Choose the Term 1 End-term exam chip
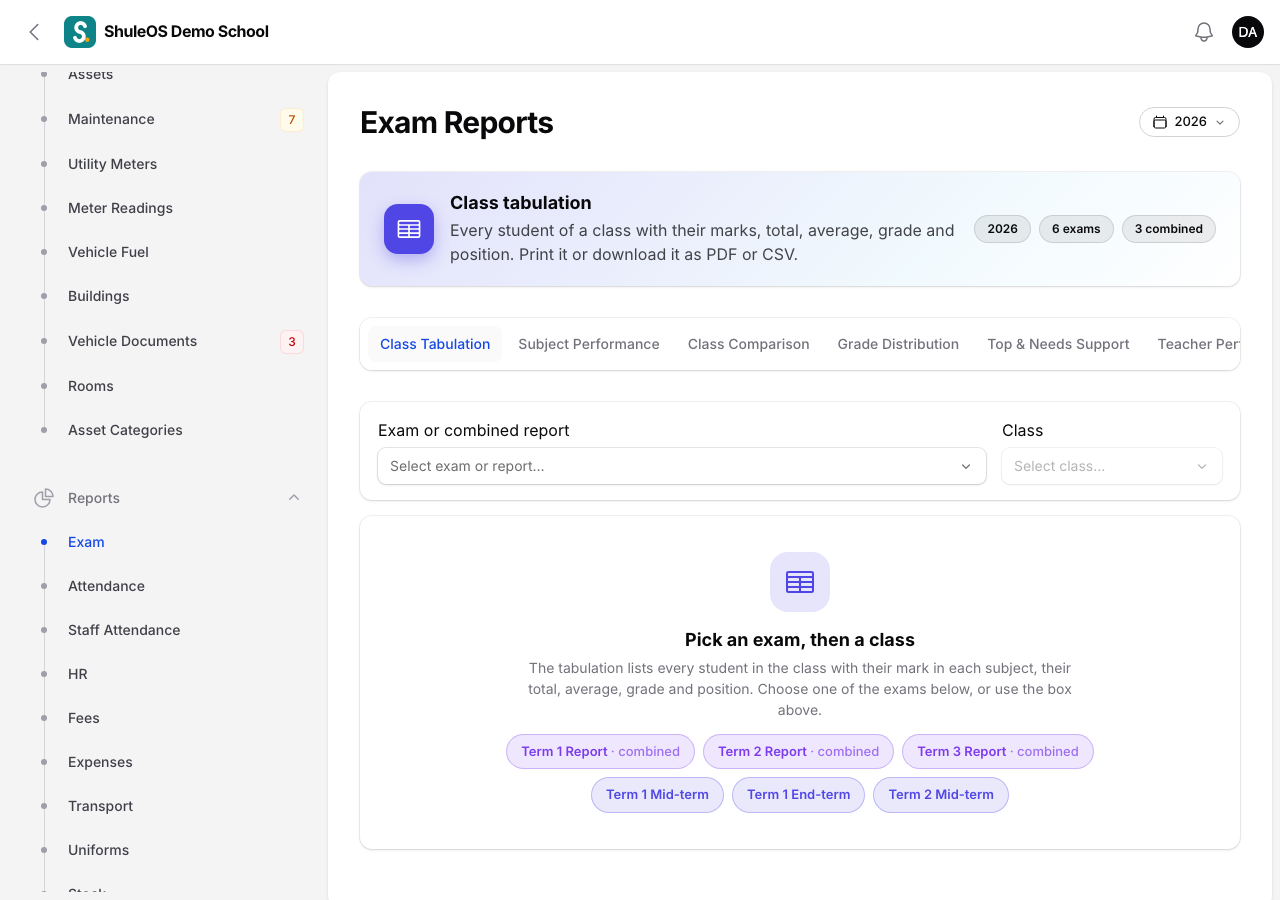The width and height of the screenshot is (1280, 900). click(x=798, y=795)
